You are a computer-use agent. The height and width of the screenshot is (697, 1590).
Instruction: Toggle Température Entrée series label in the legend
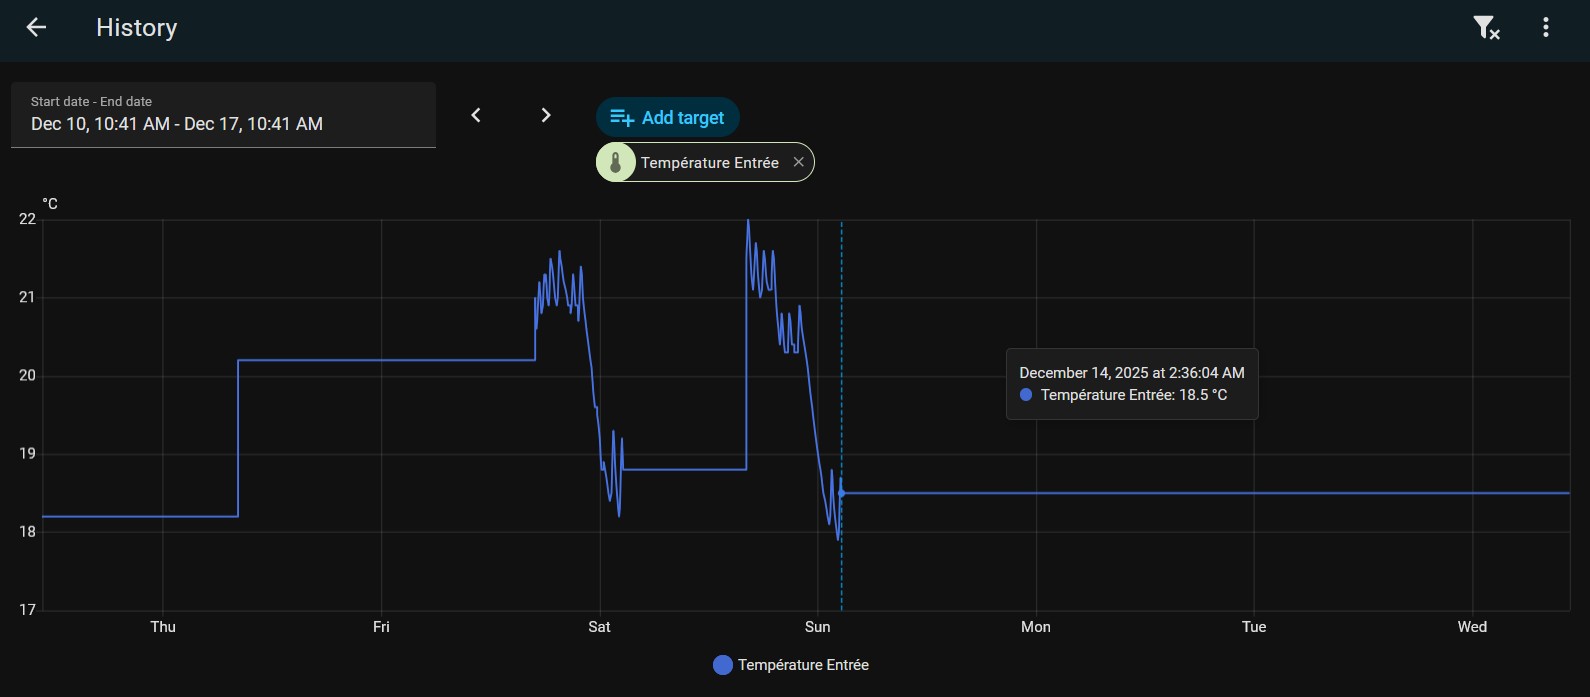pyautogui.click(x=803, y=665)
